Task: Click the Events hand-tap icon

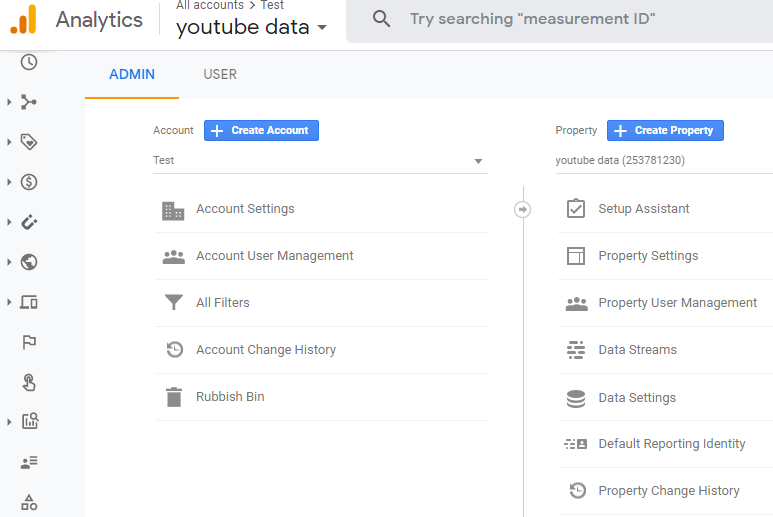Action: coord(29,382)
